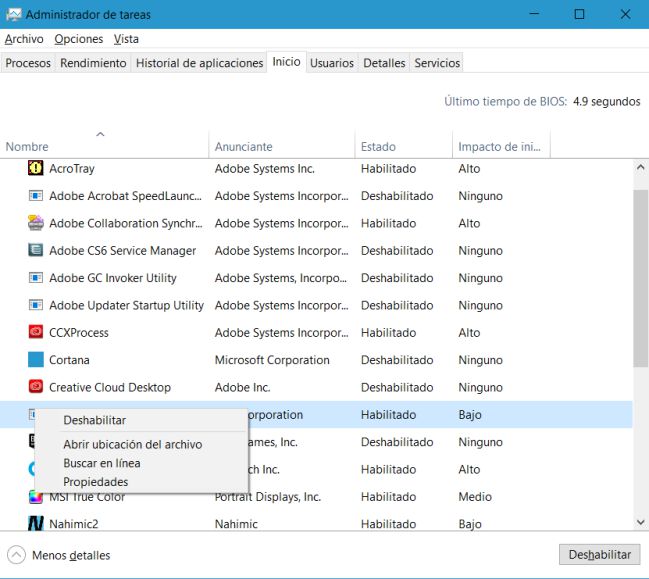Click Menos detalles to collapse view
Image resolution: width=649 pixels, height=579 pixels.
pos(71,555)
